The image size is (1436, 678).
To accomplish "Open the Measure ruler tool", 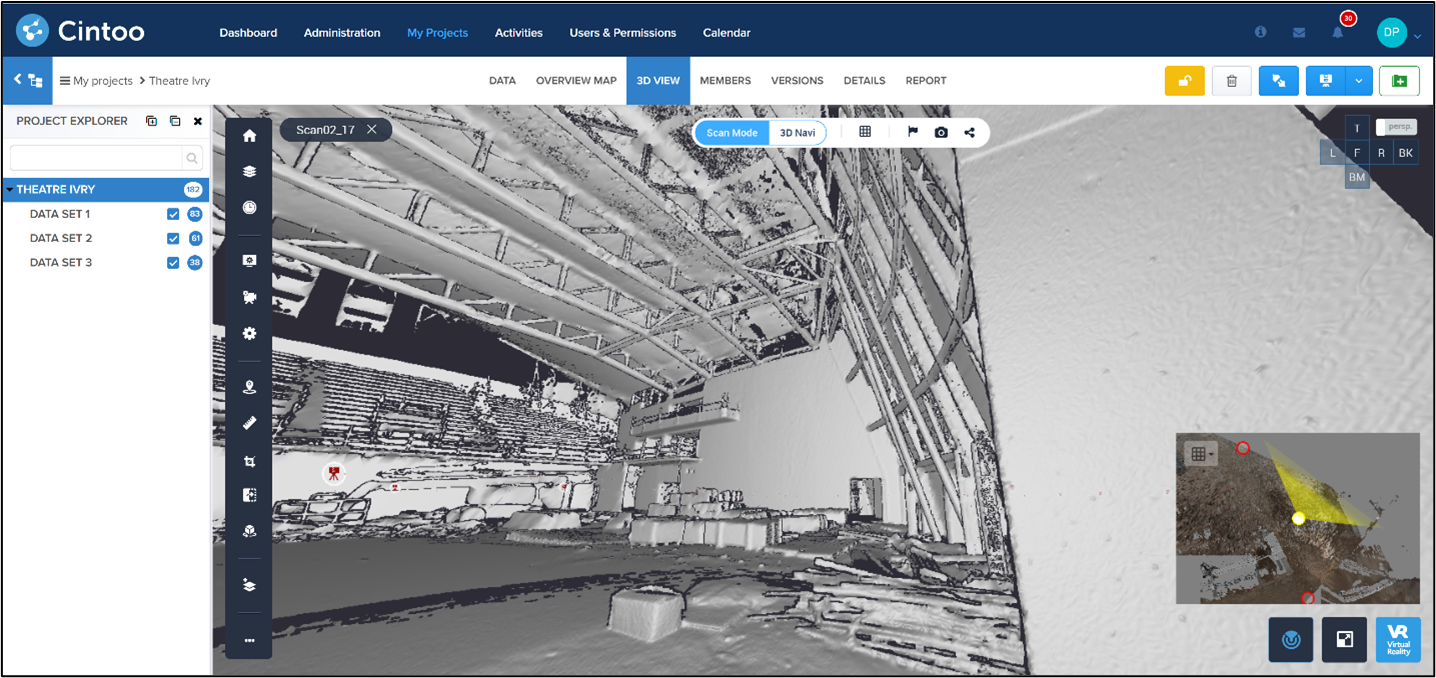I will point(249,422).
